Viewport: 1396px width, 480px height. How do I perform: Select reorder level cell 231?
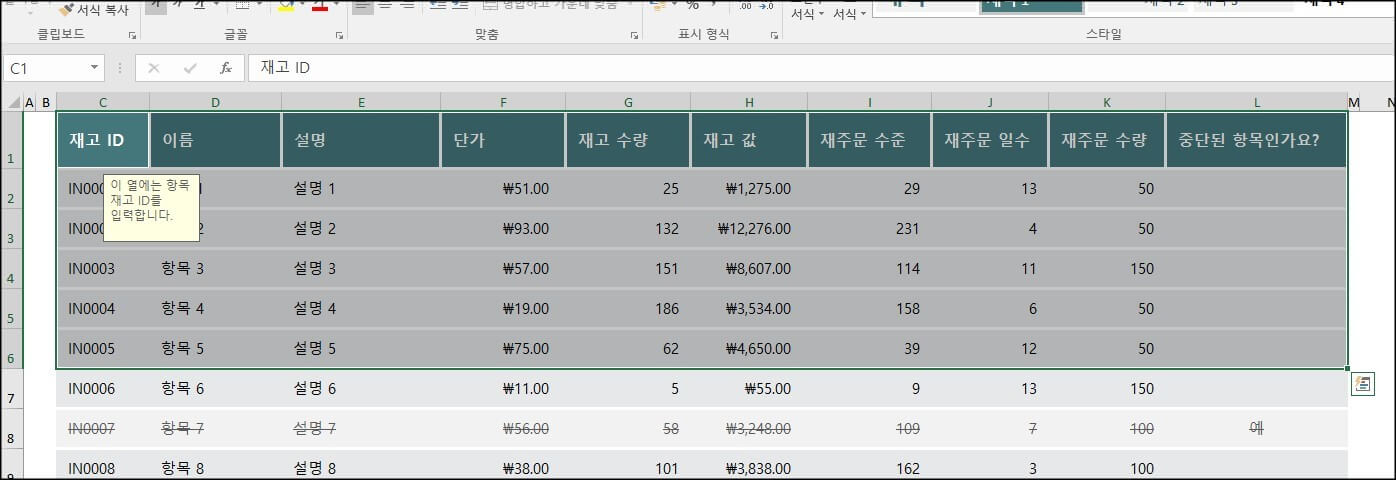[x=870, y=228]
